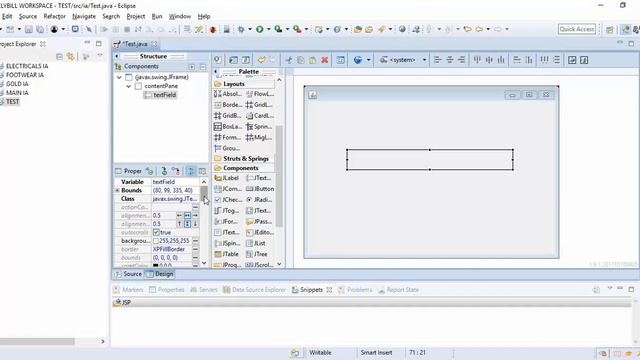Click the Undo arrow in designer toolbar
640x360 pixels.
pos(261,60)
